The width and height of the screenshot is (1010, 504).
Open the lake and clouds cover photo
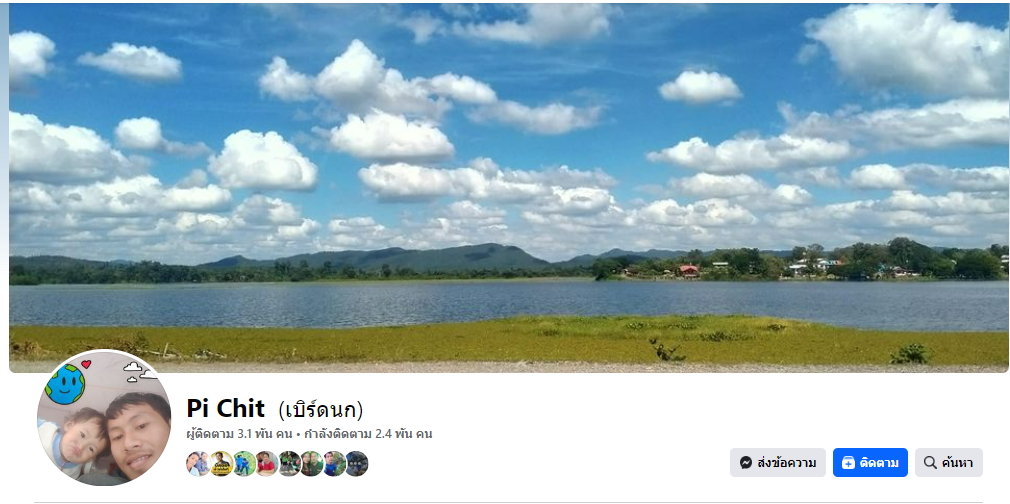pos(509,188)
